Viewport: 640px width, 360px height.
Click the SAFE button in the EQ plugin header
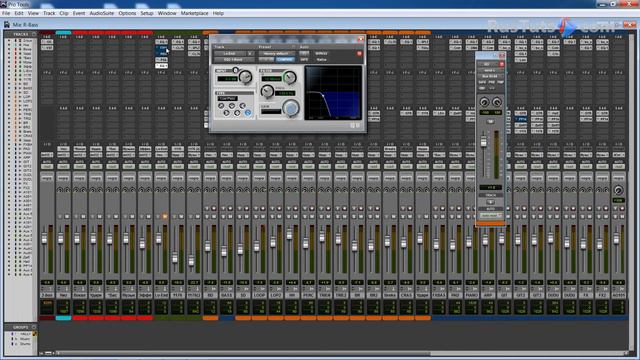tap(304, 60)
